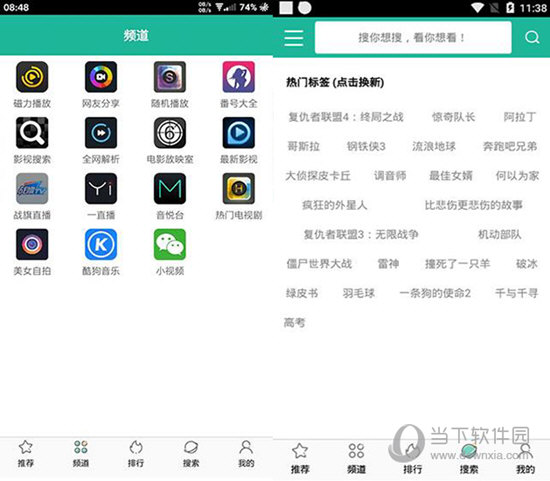The image size is (550, 481).
Task: Choose the 哥斯拉 hot tag
Action: (x=303, y=146)
